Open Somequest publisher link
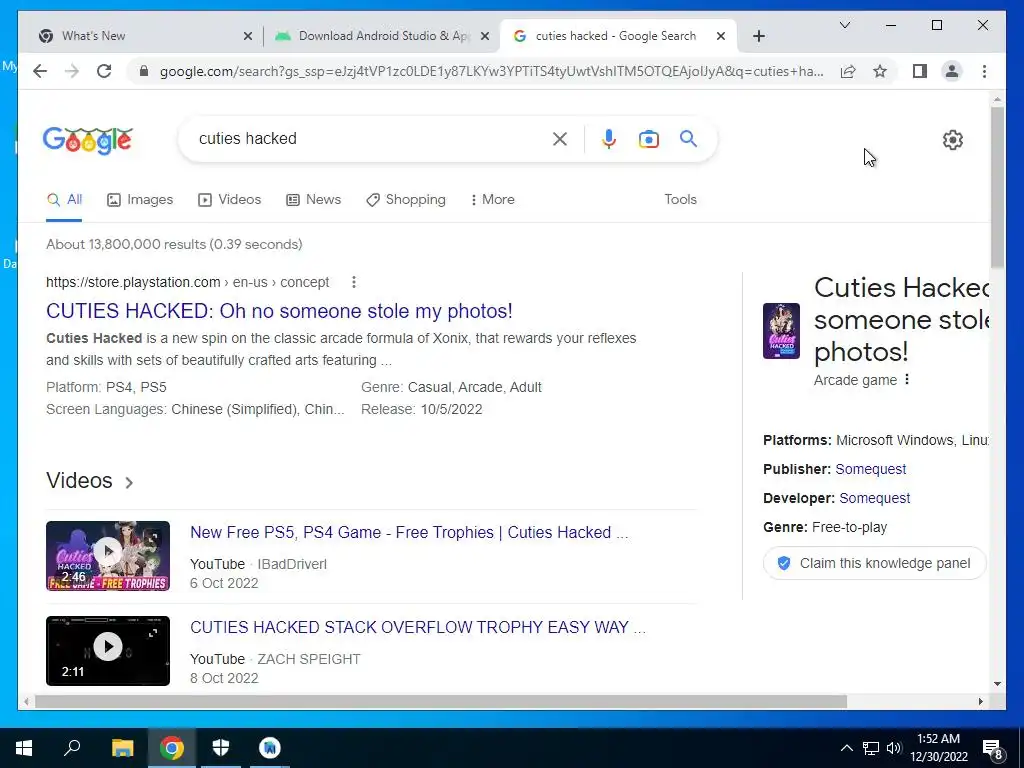The height and width of the screenshot is (768, 1024). pyautogui.click(x=871, y=469)
